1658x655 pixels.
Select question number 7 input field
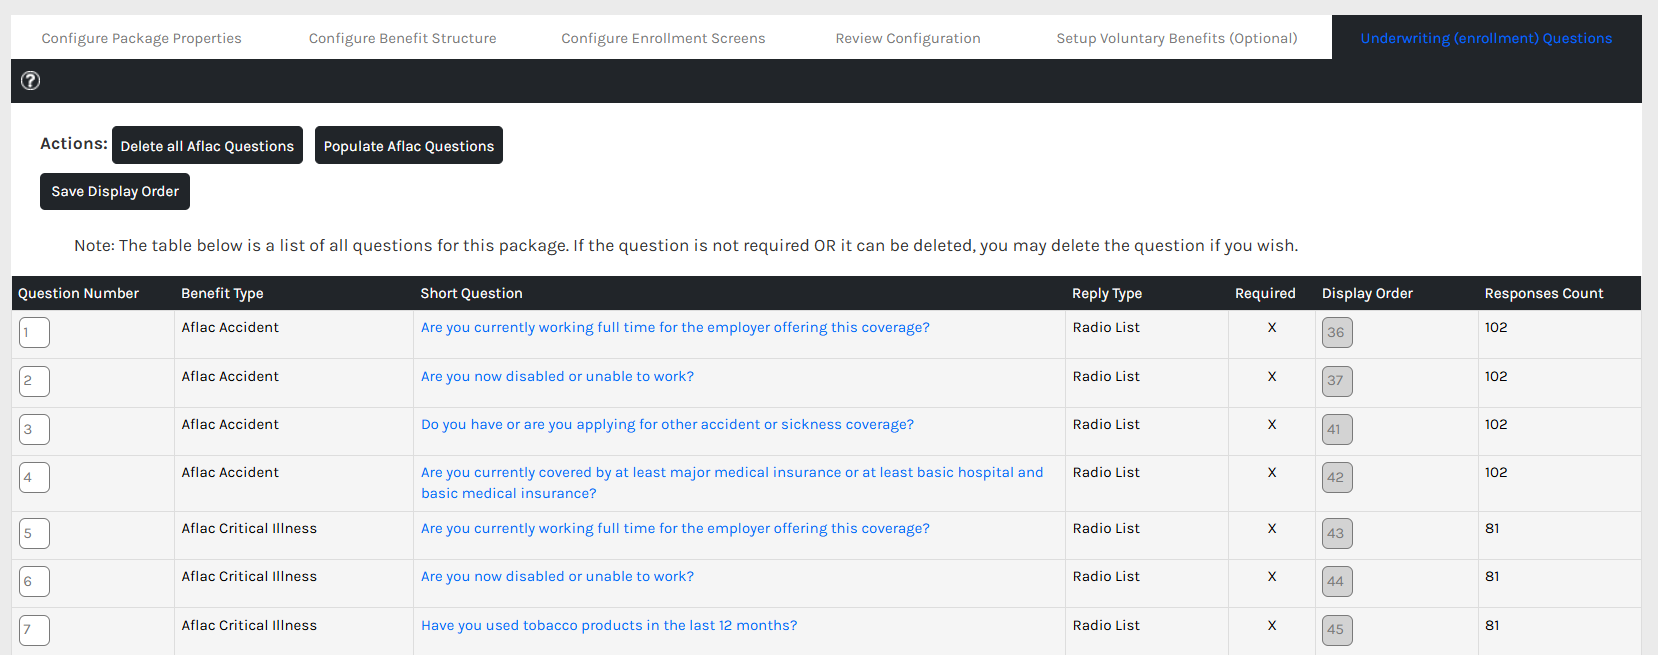34,630
